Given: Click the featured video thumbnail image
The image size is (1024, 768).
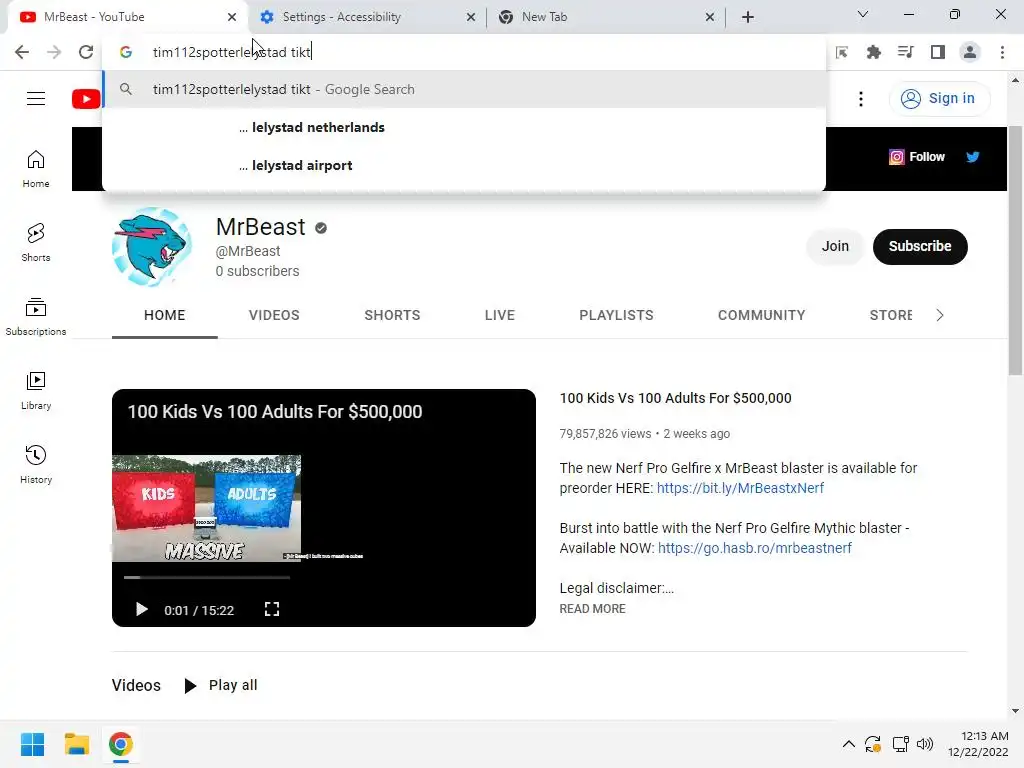Looking at the screenshot, I should (x=206, y=508).
